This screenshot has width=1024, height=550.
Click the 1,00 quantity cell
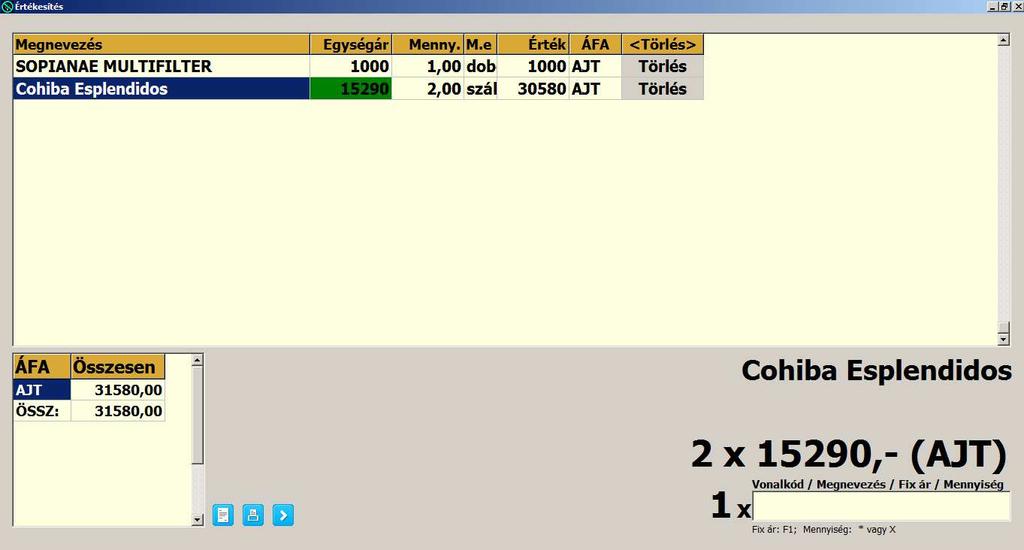pyautogui.click(x=428, y=66)
